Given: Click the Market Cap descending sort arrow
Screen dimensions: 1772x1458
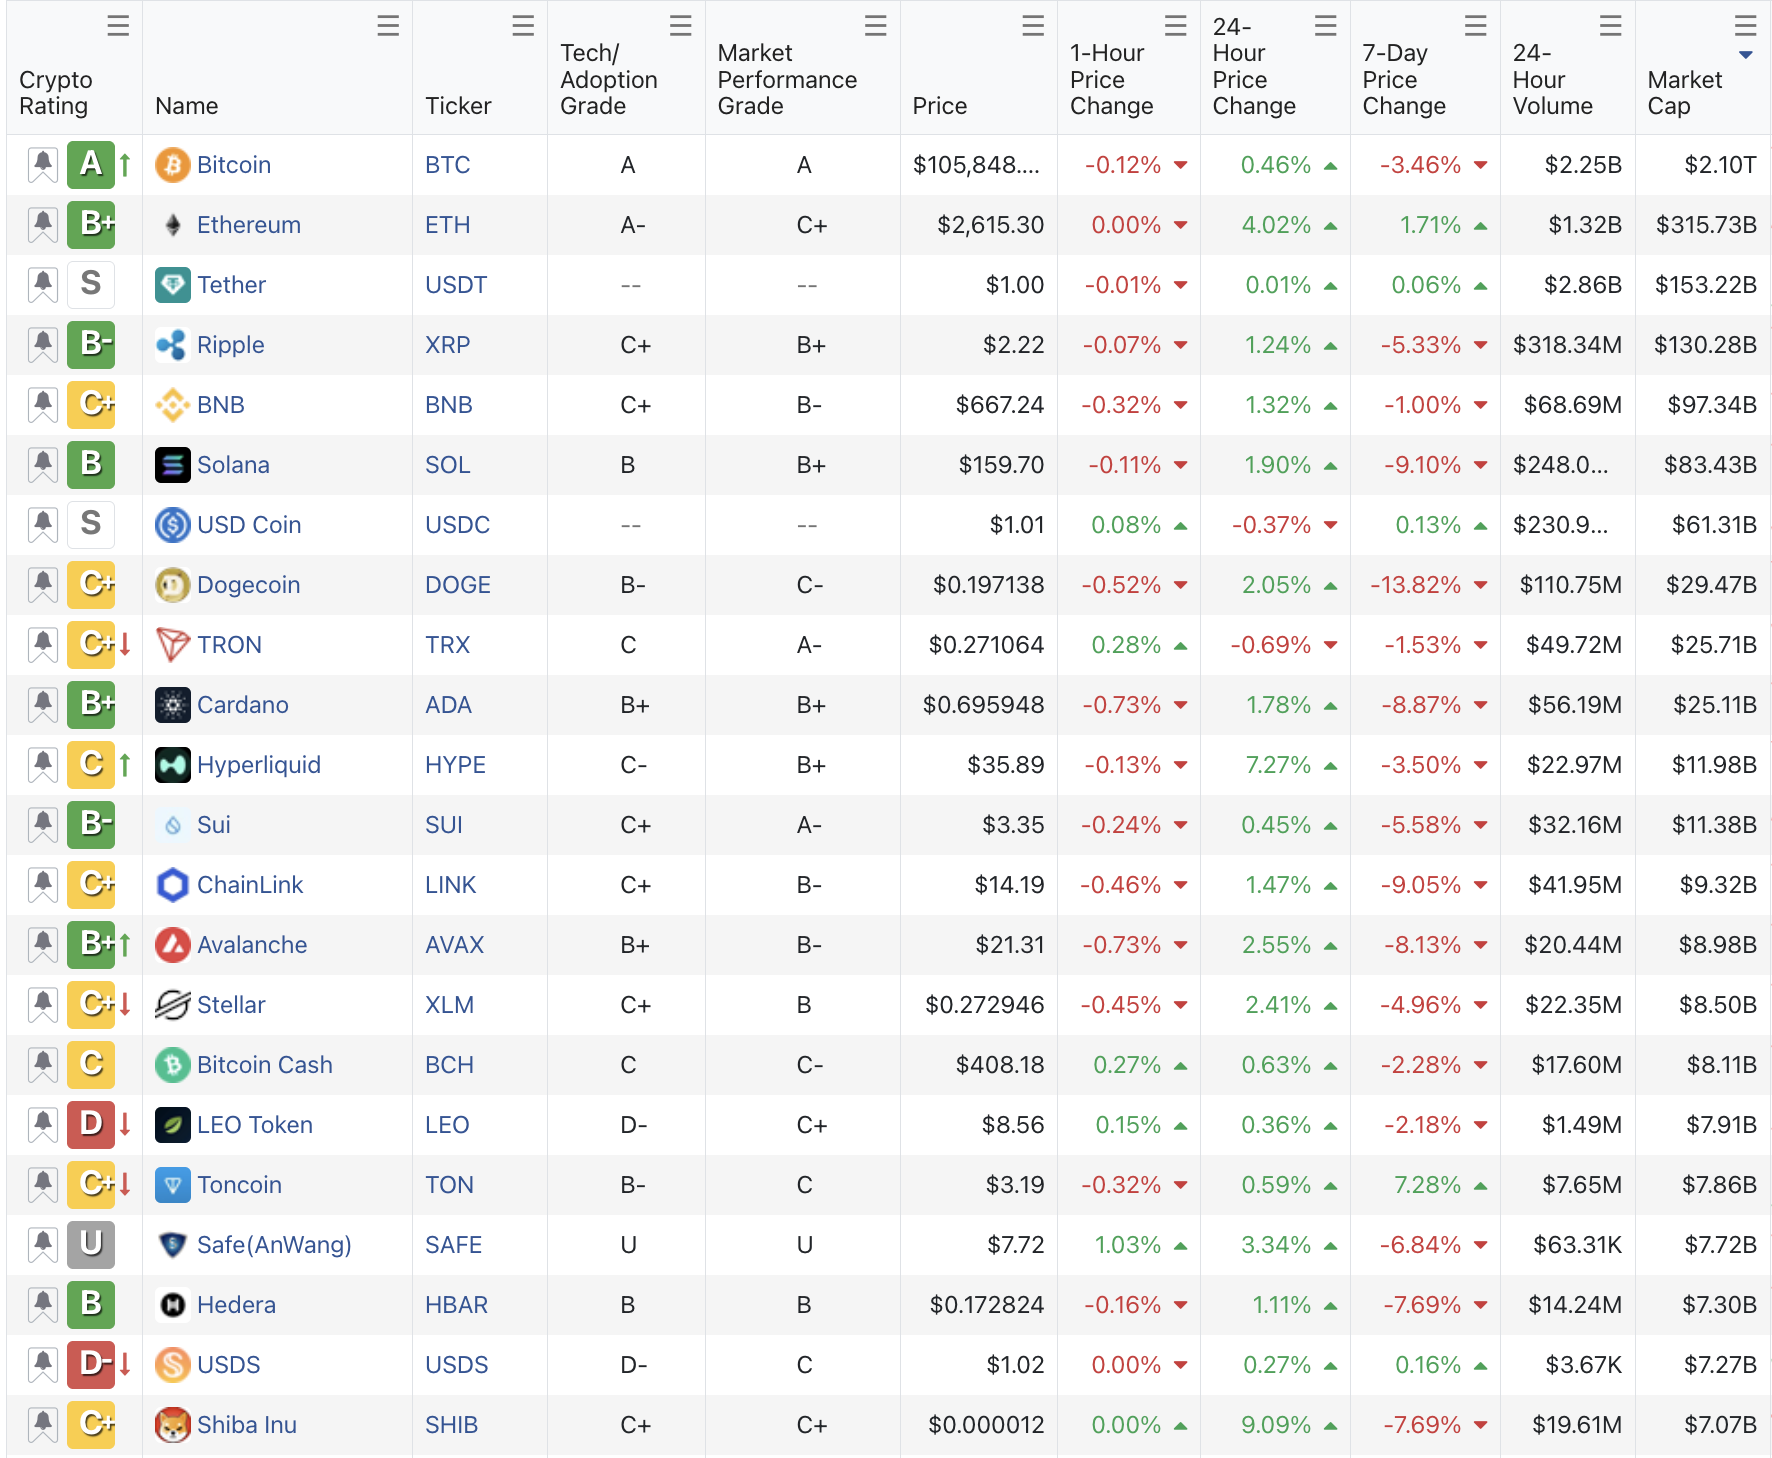Looking at the screenshot, I should [1746, 55].
